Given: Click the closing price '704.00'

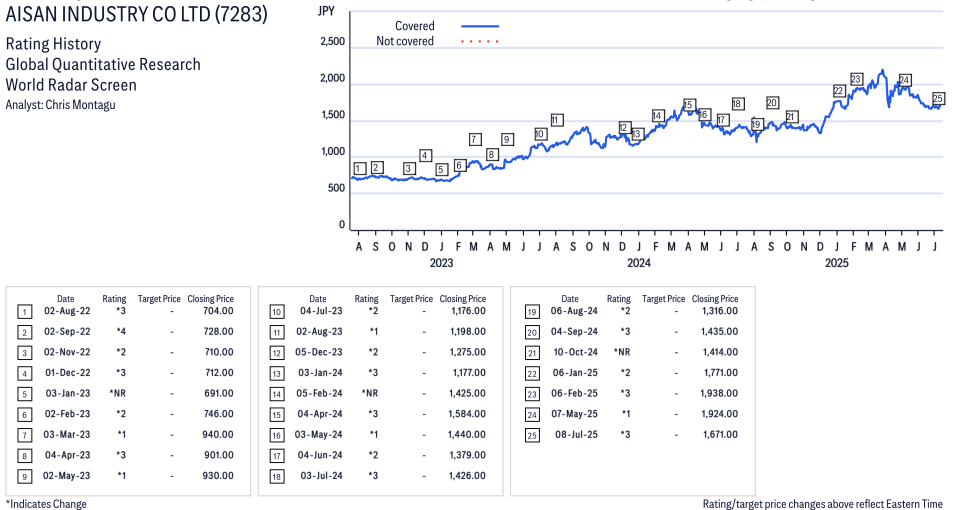Looking at the screenshot, I should click(218, 311).
